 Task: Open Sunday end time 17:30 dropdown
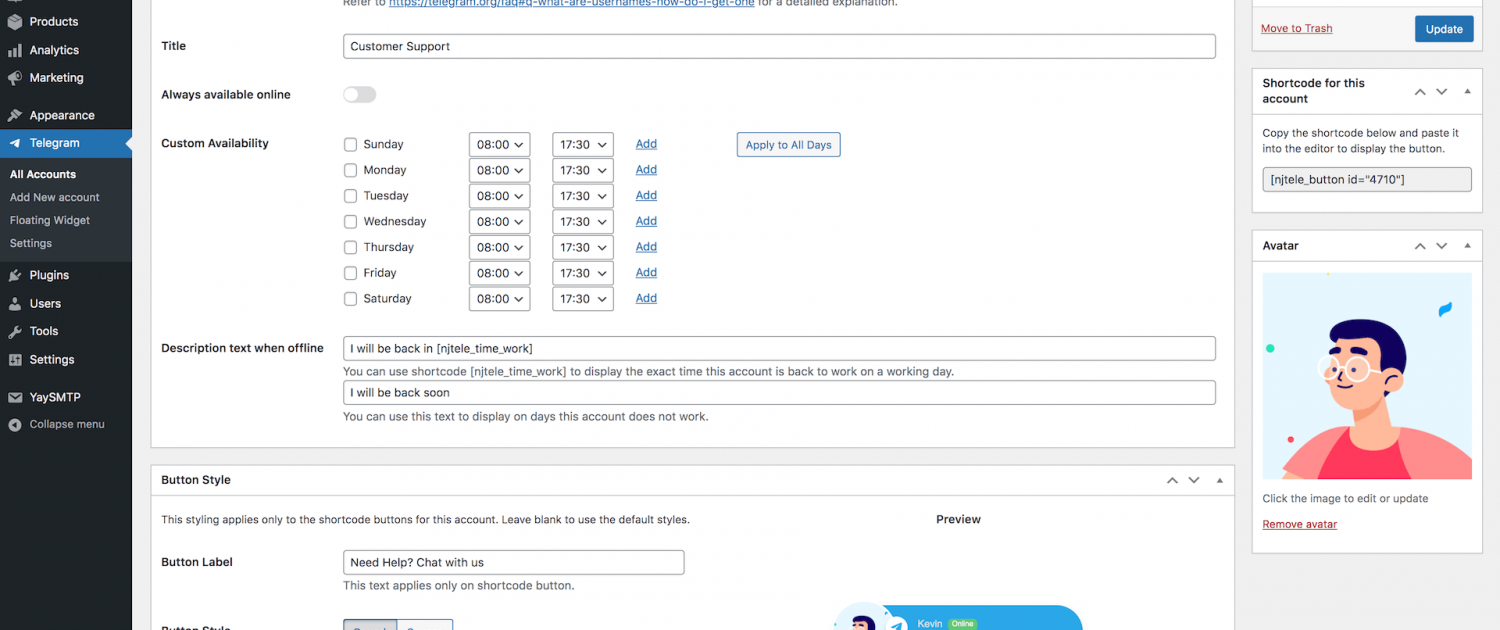[x=583, y=144]
